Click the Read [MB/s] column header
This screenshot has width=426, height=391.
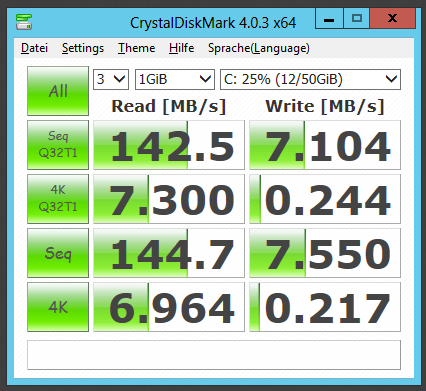click(169, 106)
